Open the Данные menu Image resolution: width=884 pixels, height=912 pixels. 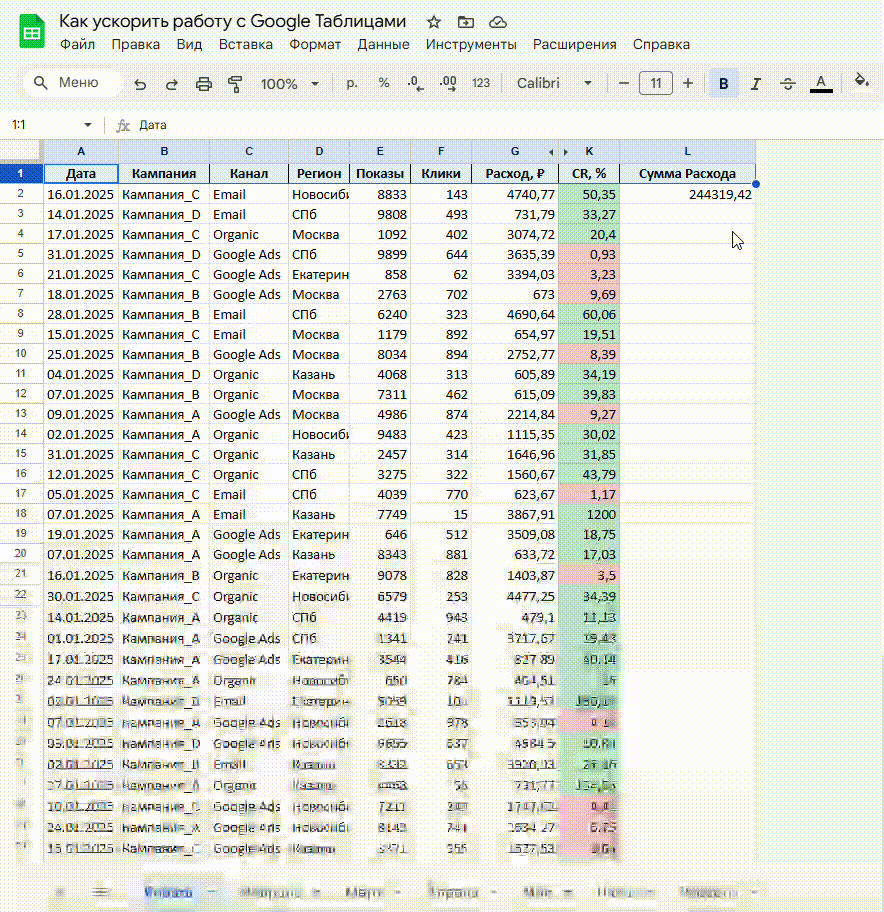(383, 45)
